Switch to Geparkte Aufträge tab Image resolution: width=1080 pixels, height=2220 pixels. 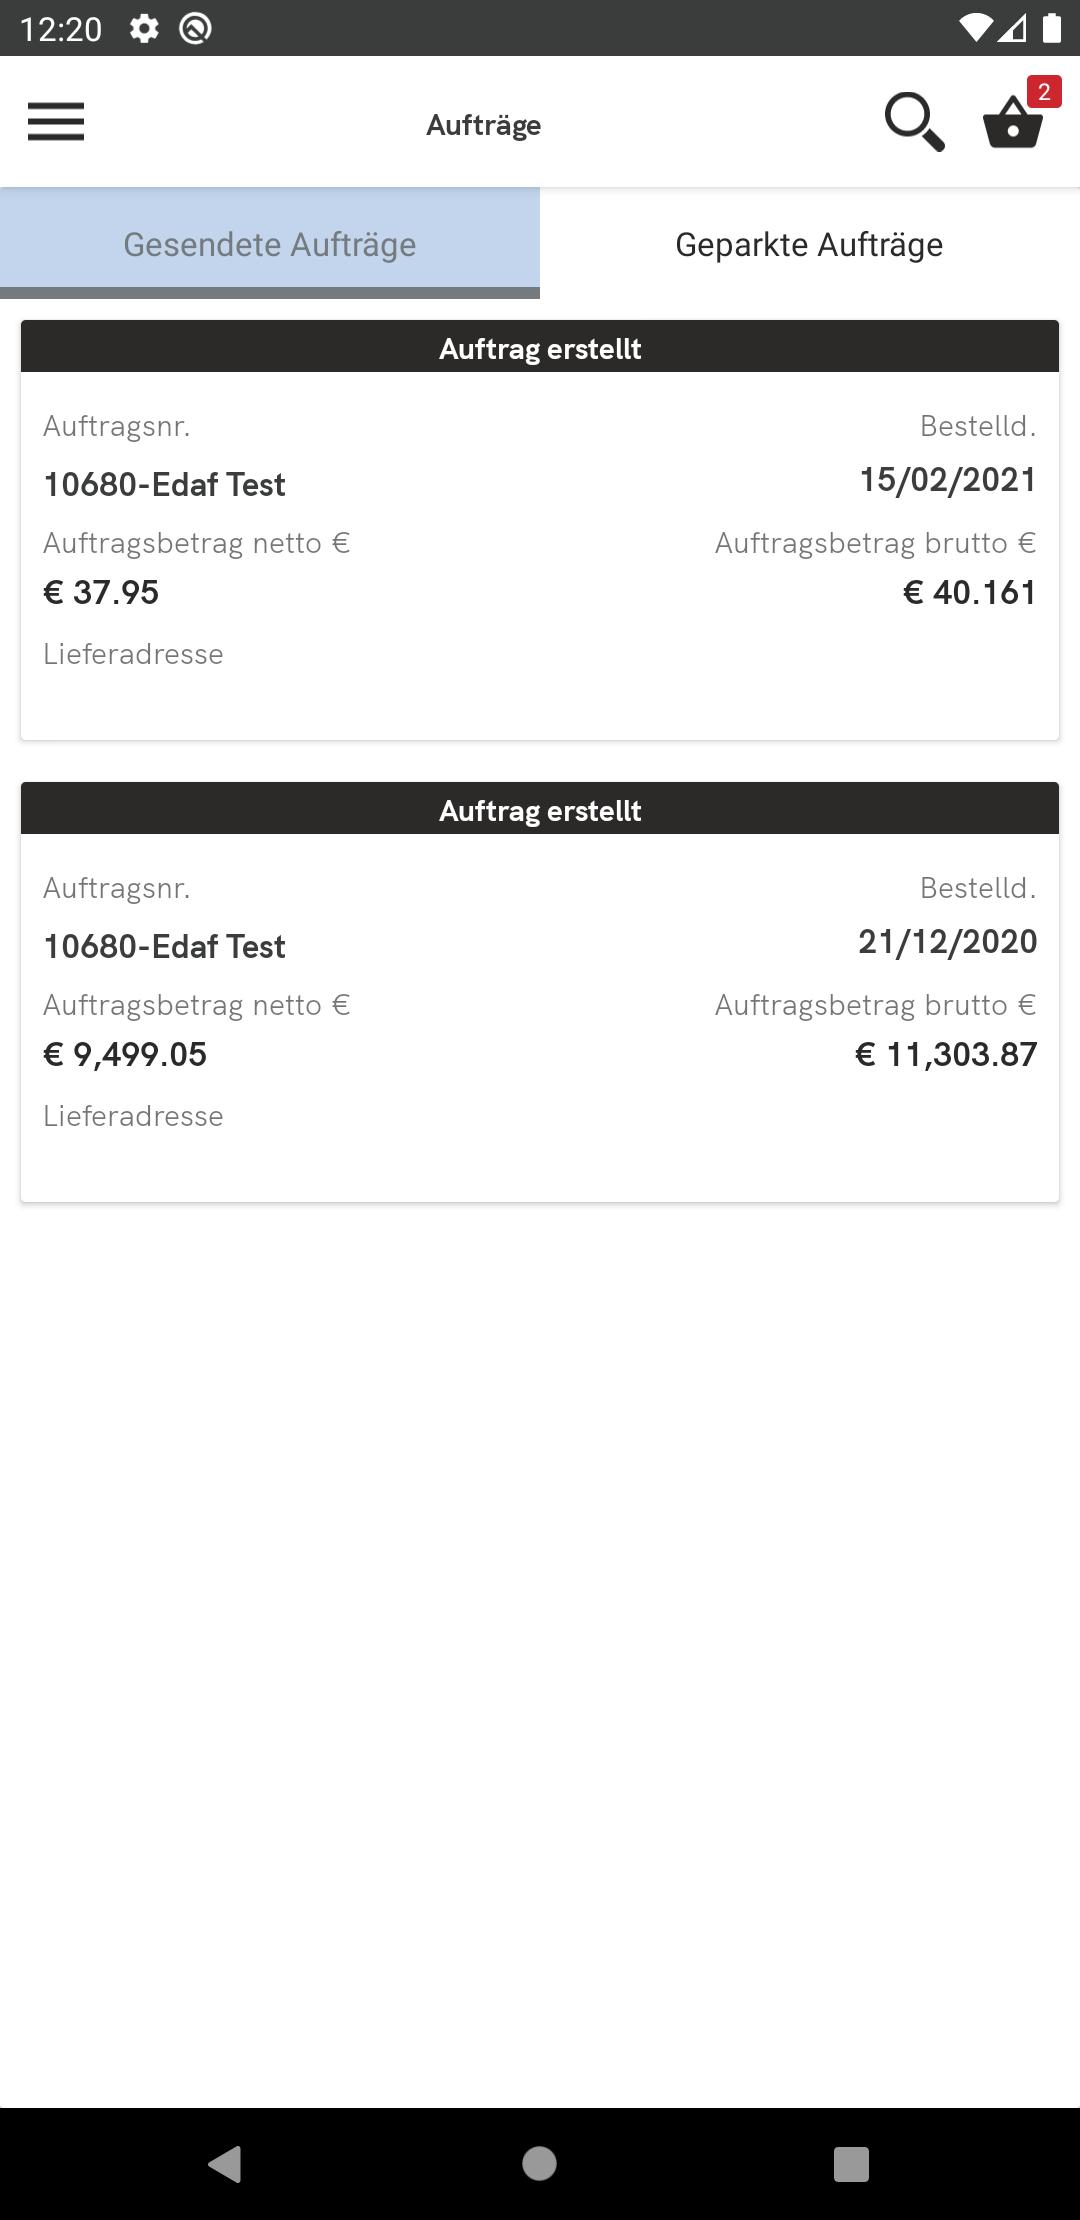810,243
